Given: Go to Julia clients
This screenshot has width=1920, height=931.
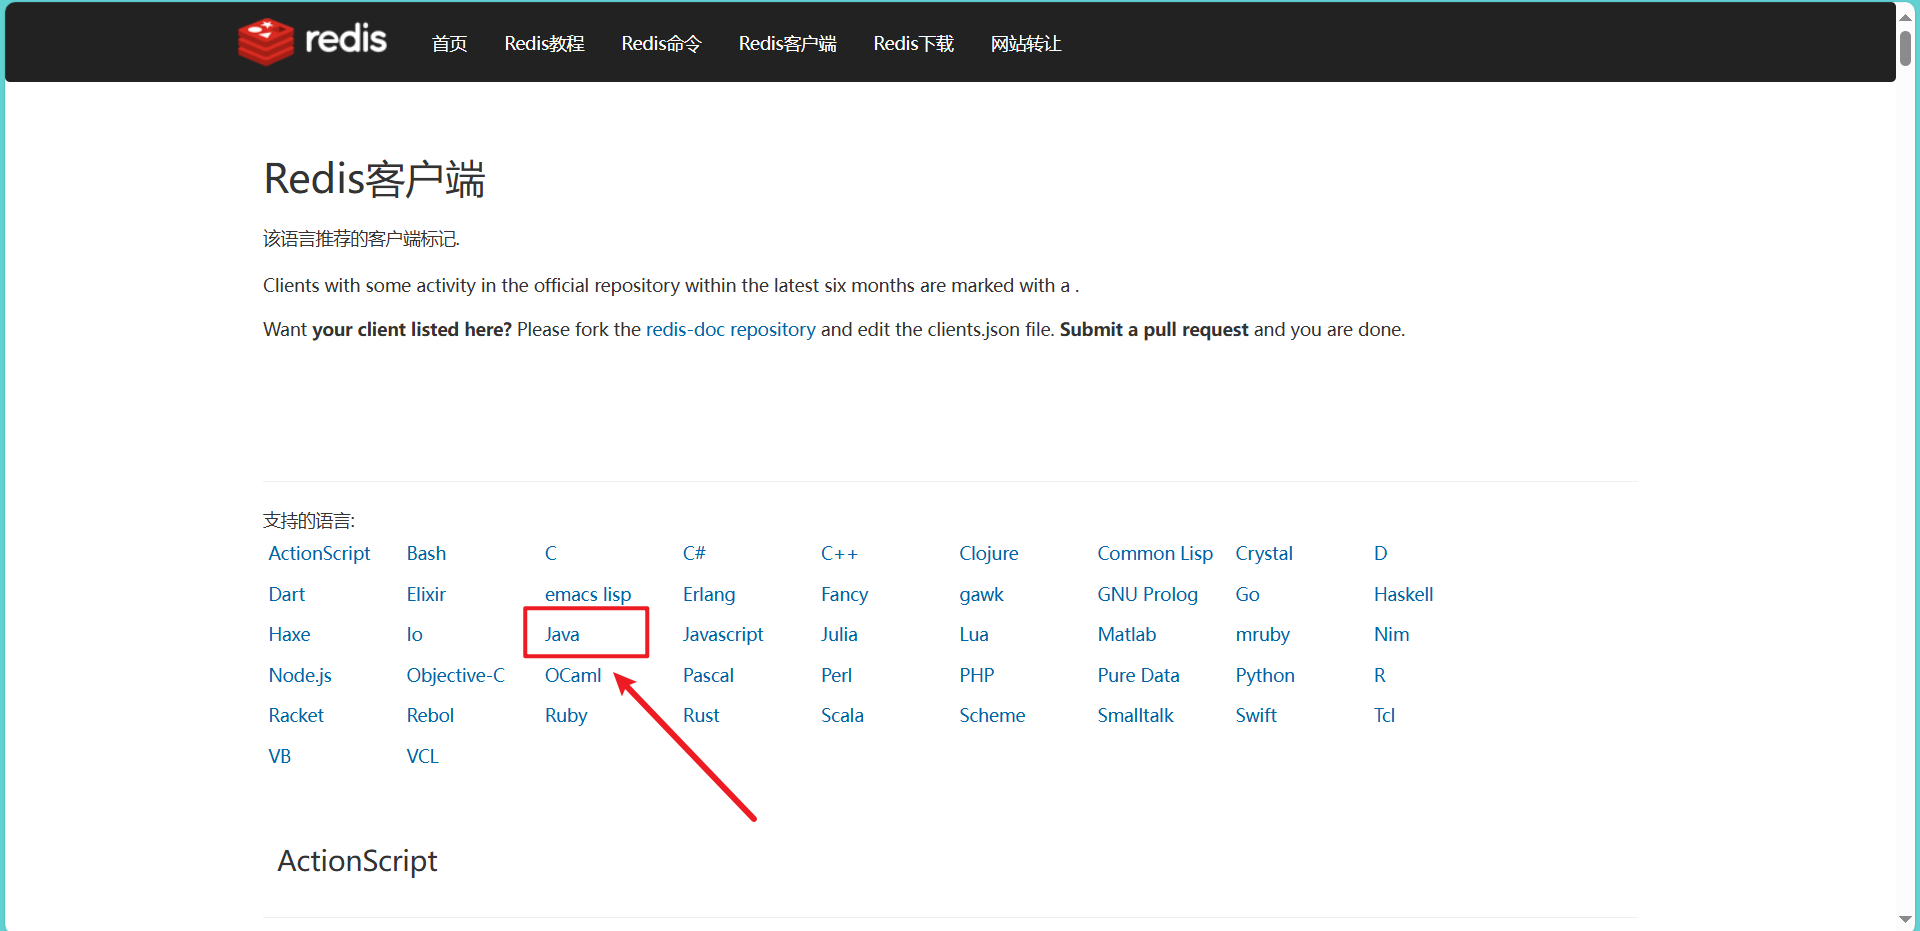Looking at the screenshot, I should coord(839,635).
